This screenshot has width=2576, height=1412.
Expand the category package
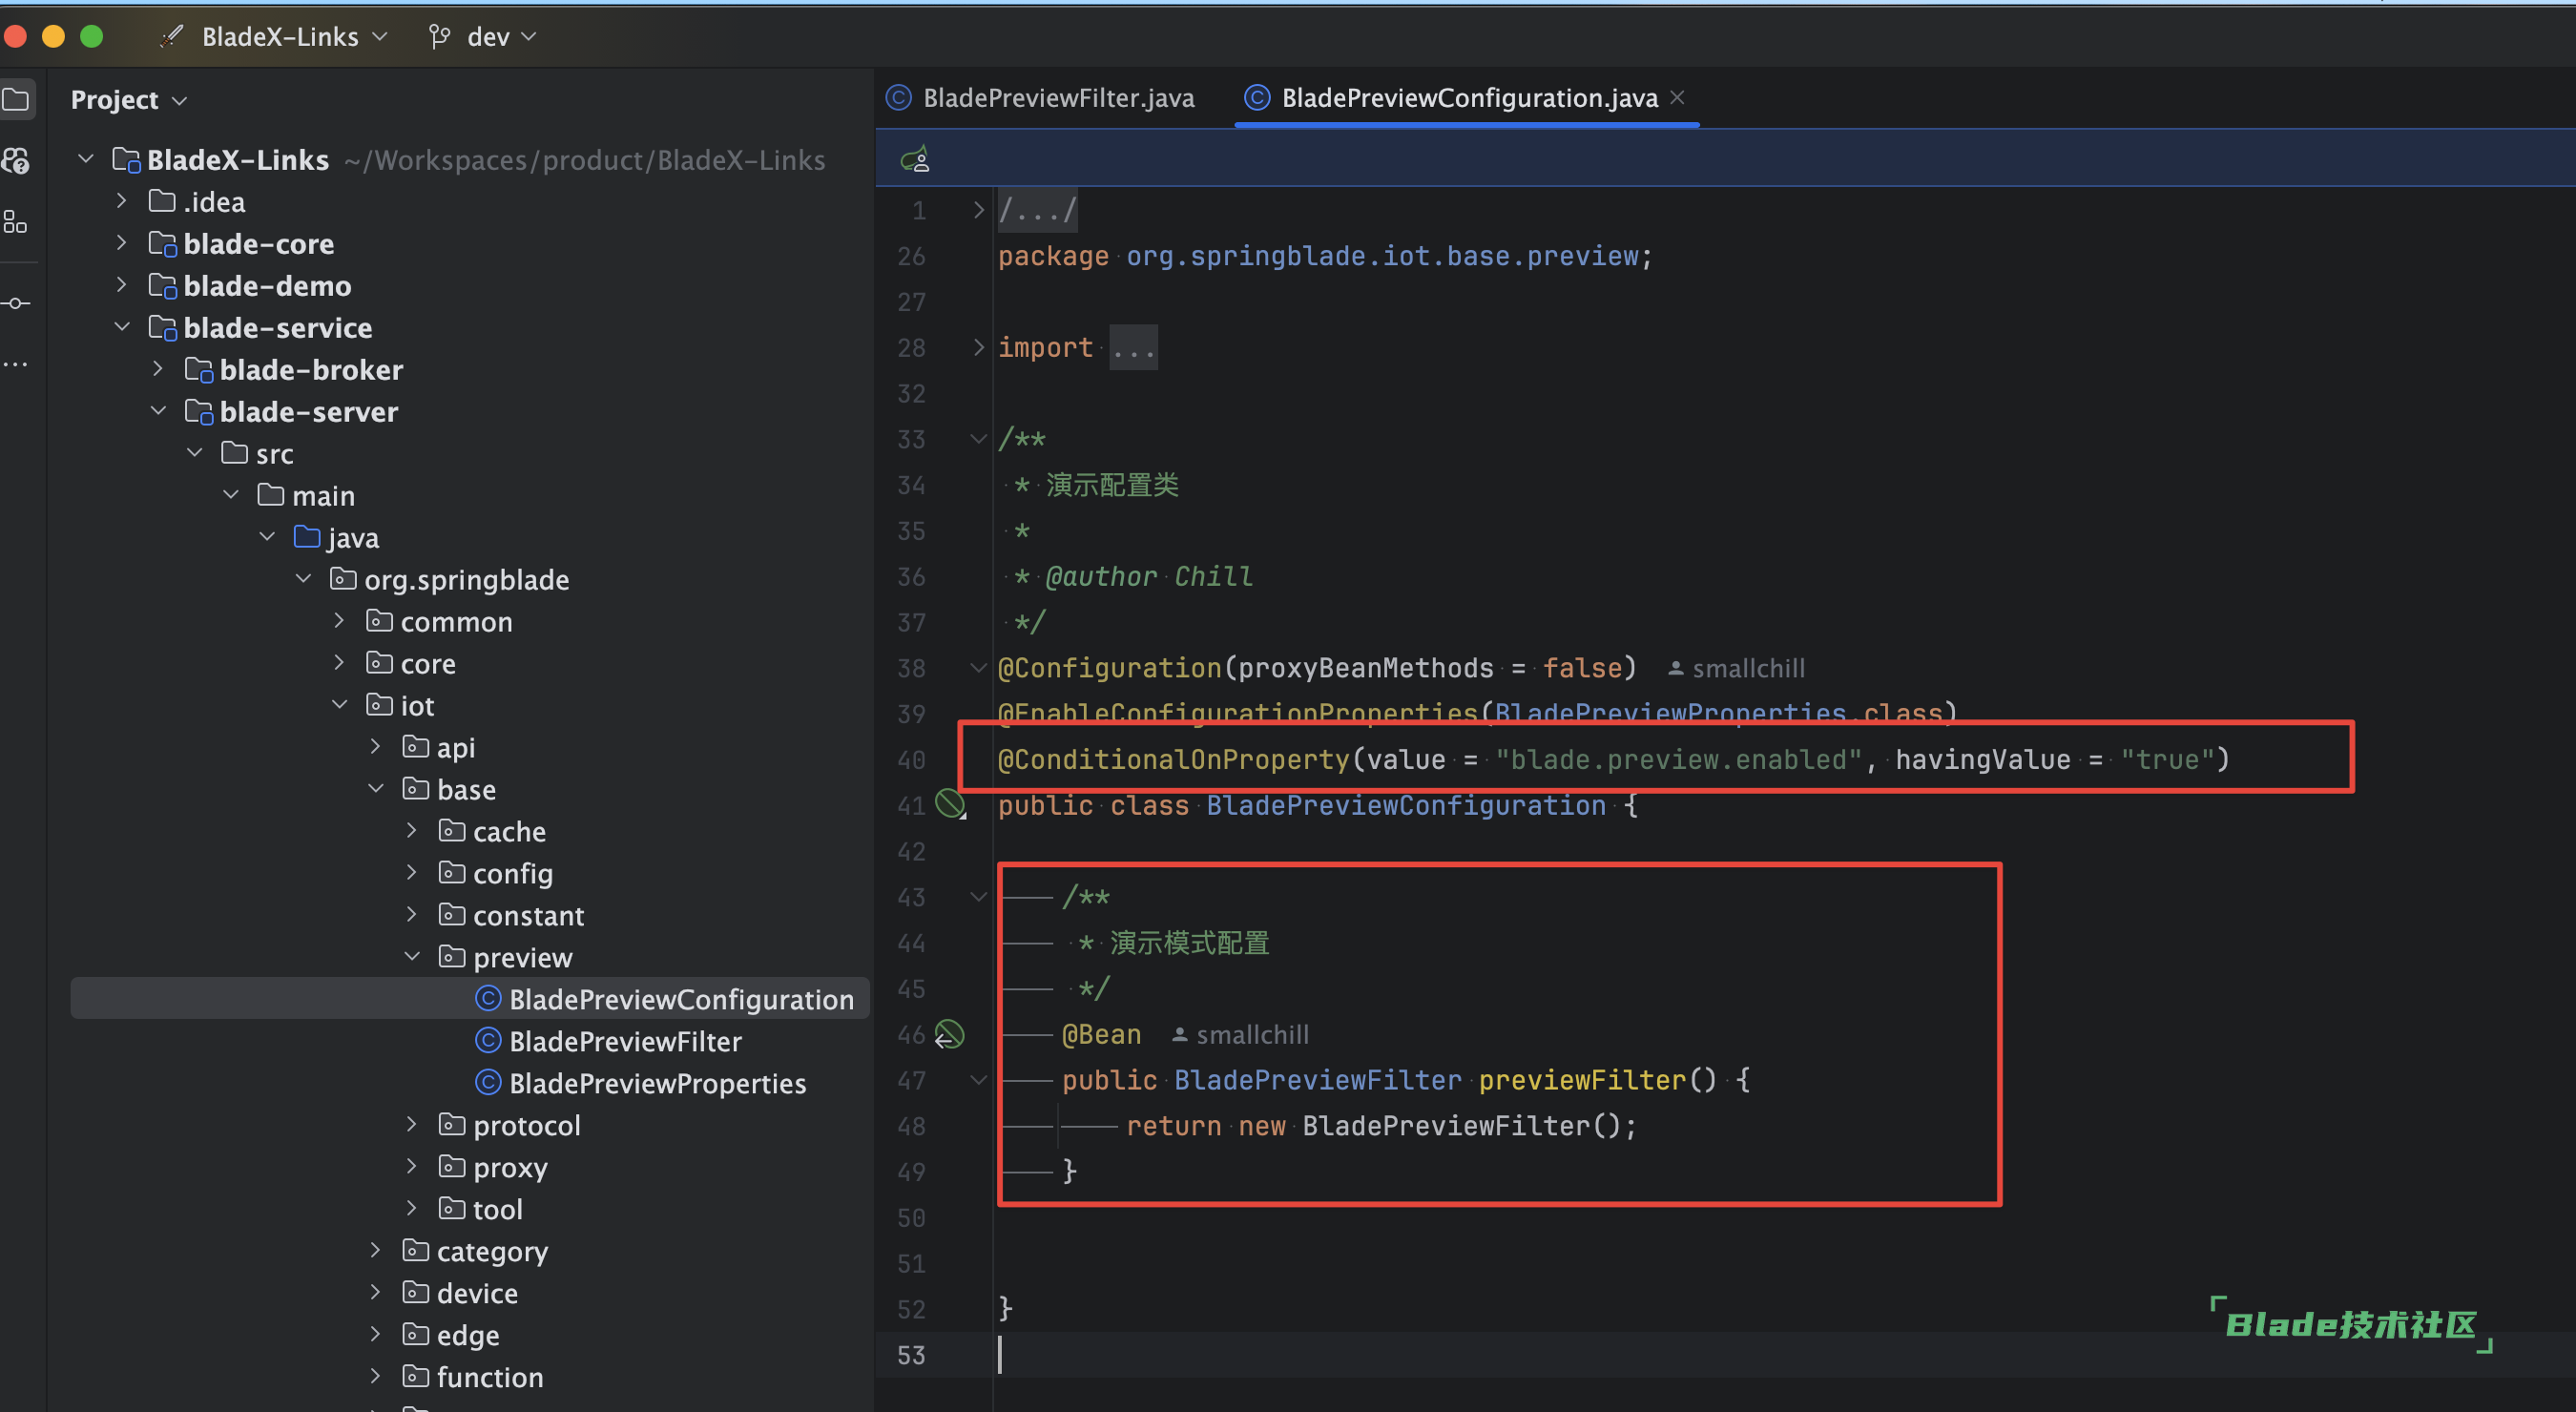375,1251
